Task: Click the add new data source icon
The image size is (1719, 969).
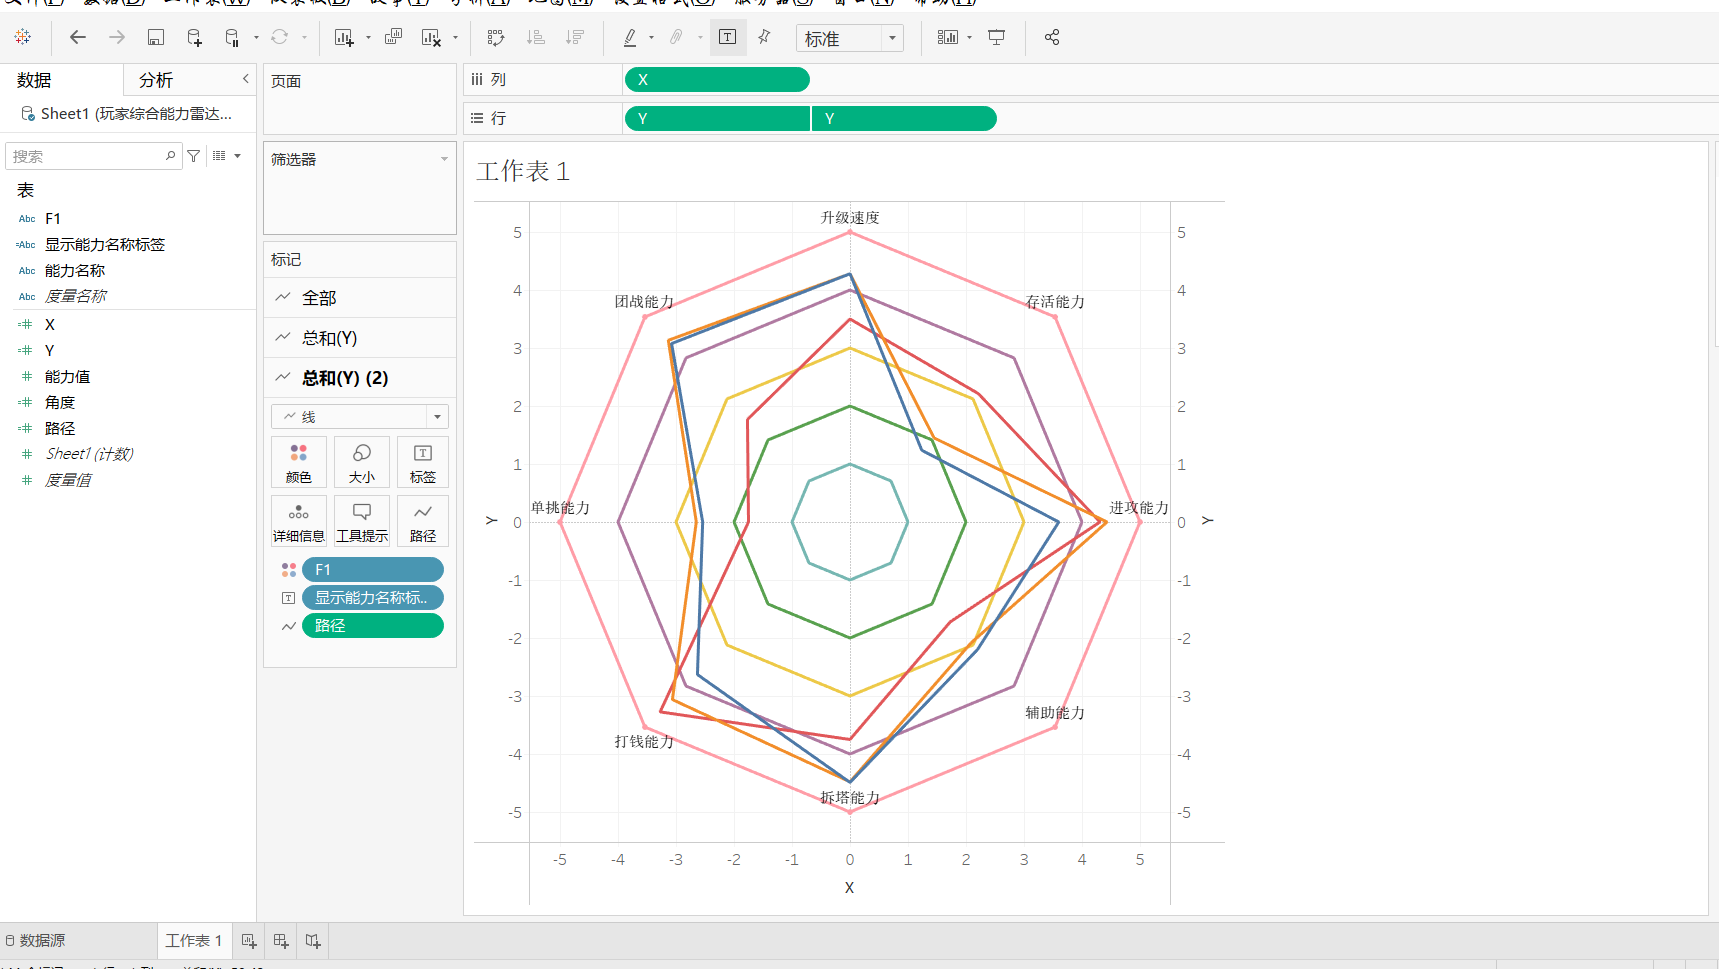Action: tap(194, 37)
